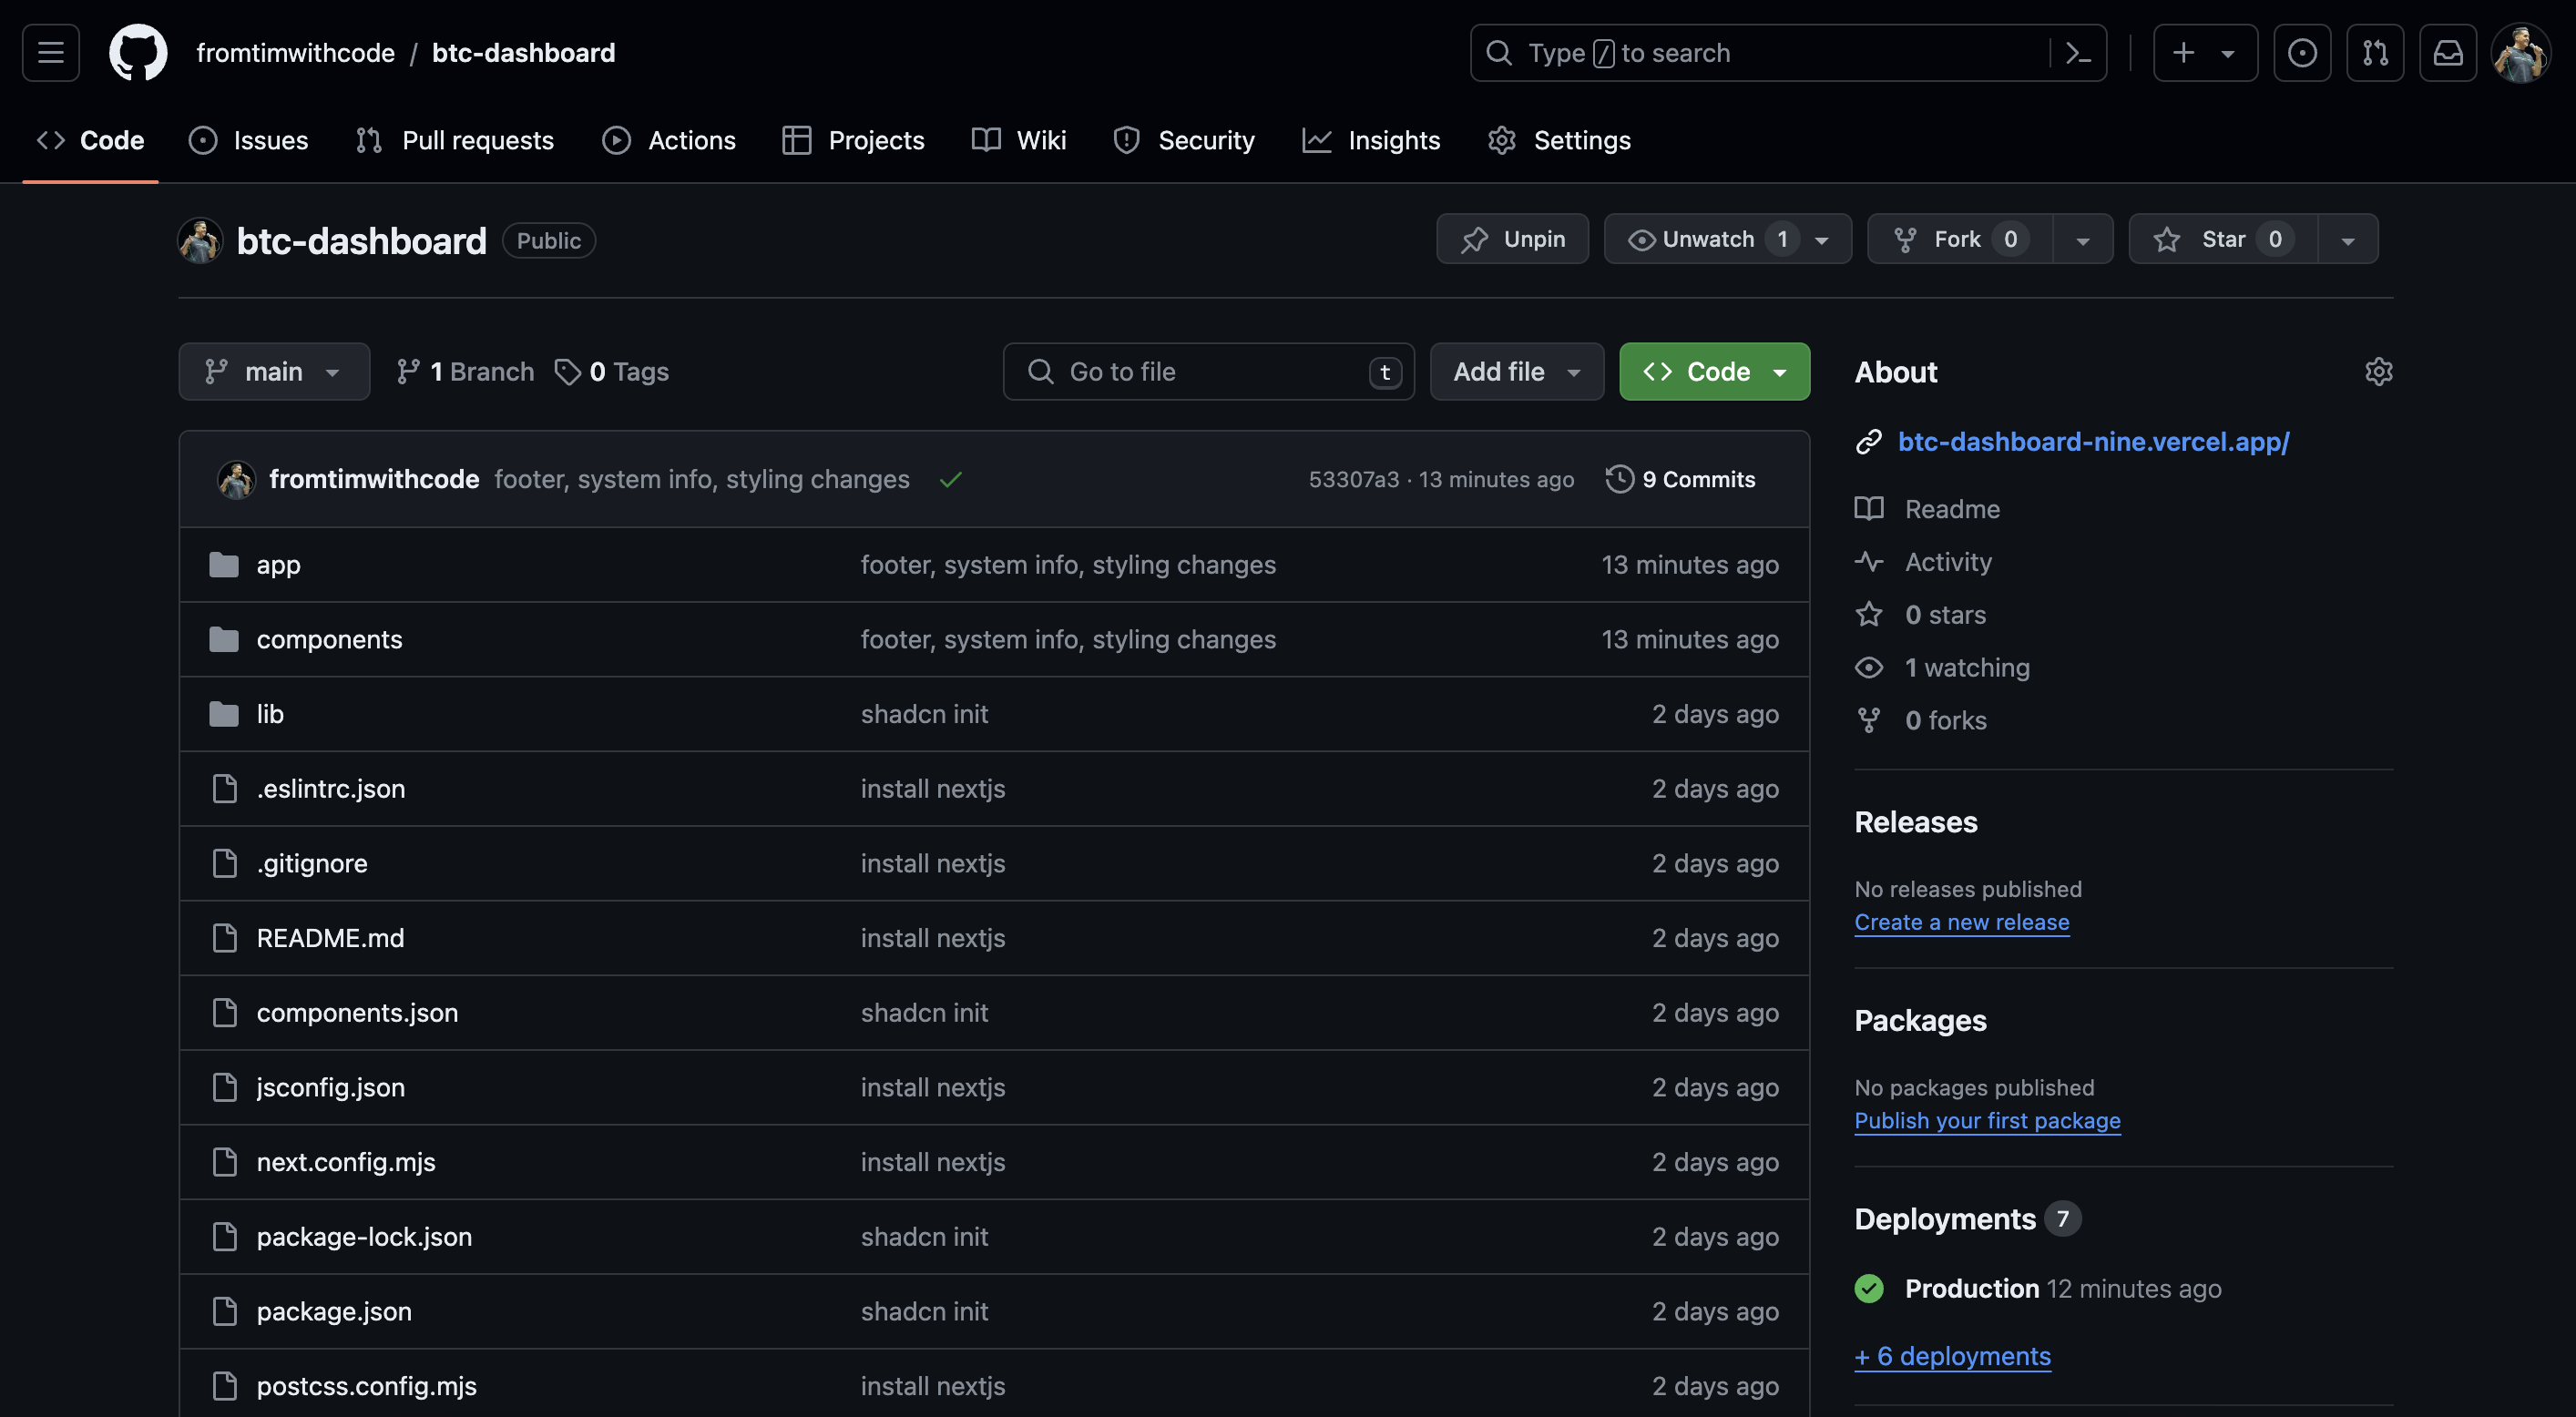The image size is (2576, 1417).
Task: Expand the main branch dropdown
Action: point(272,370)
